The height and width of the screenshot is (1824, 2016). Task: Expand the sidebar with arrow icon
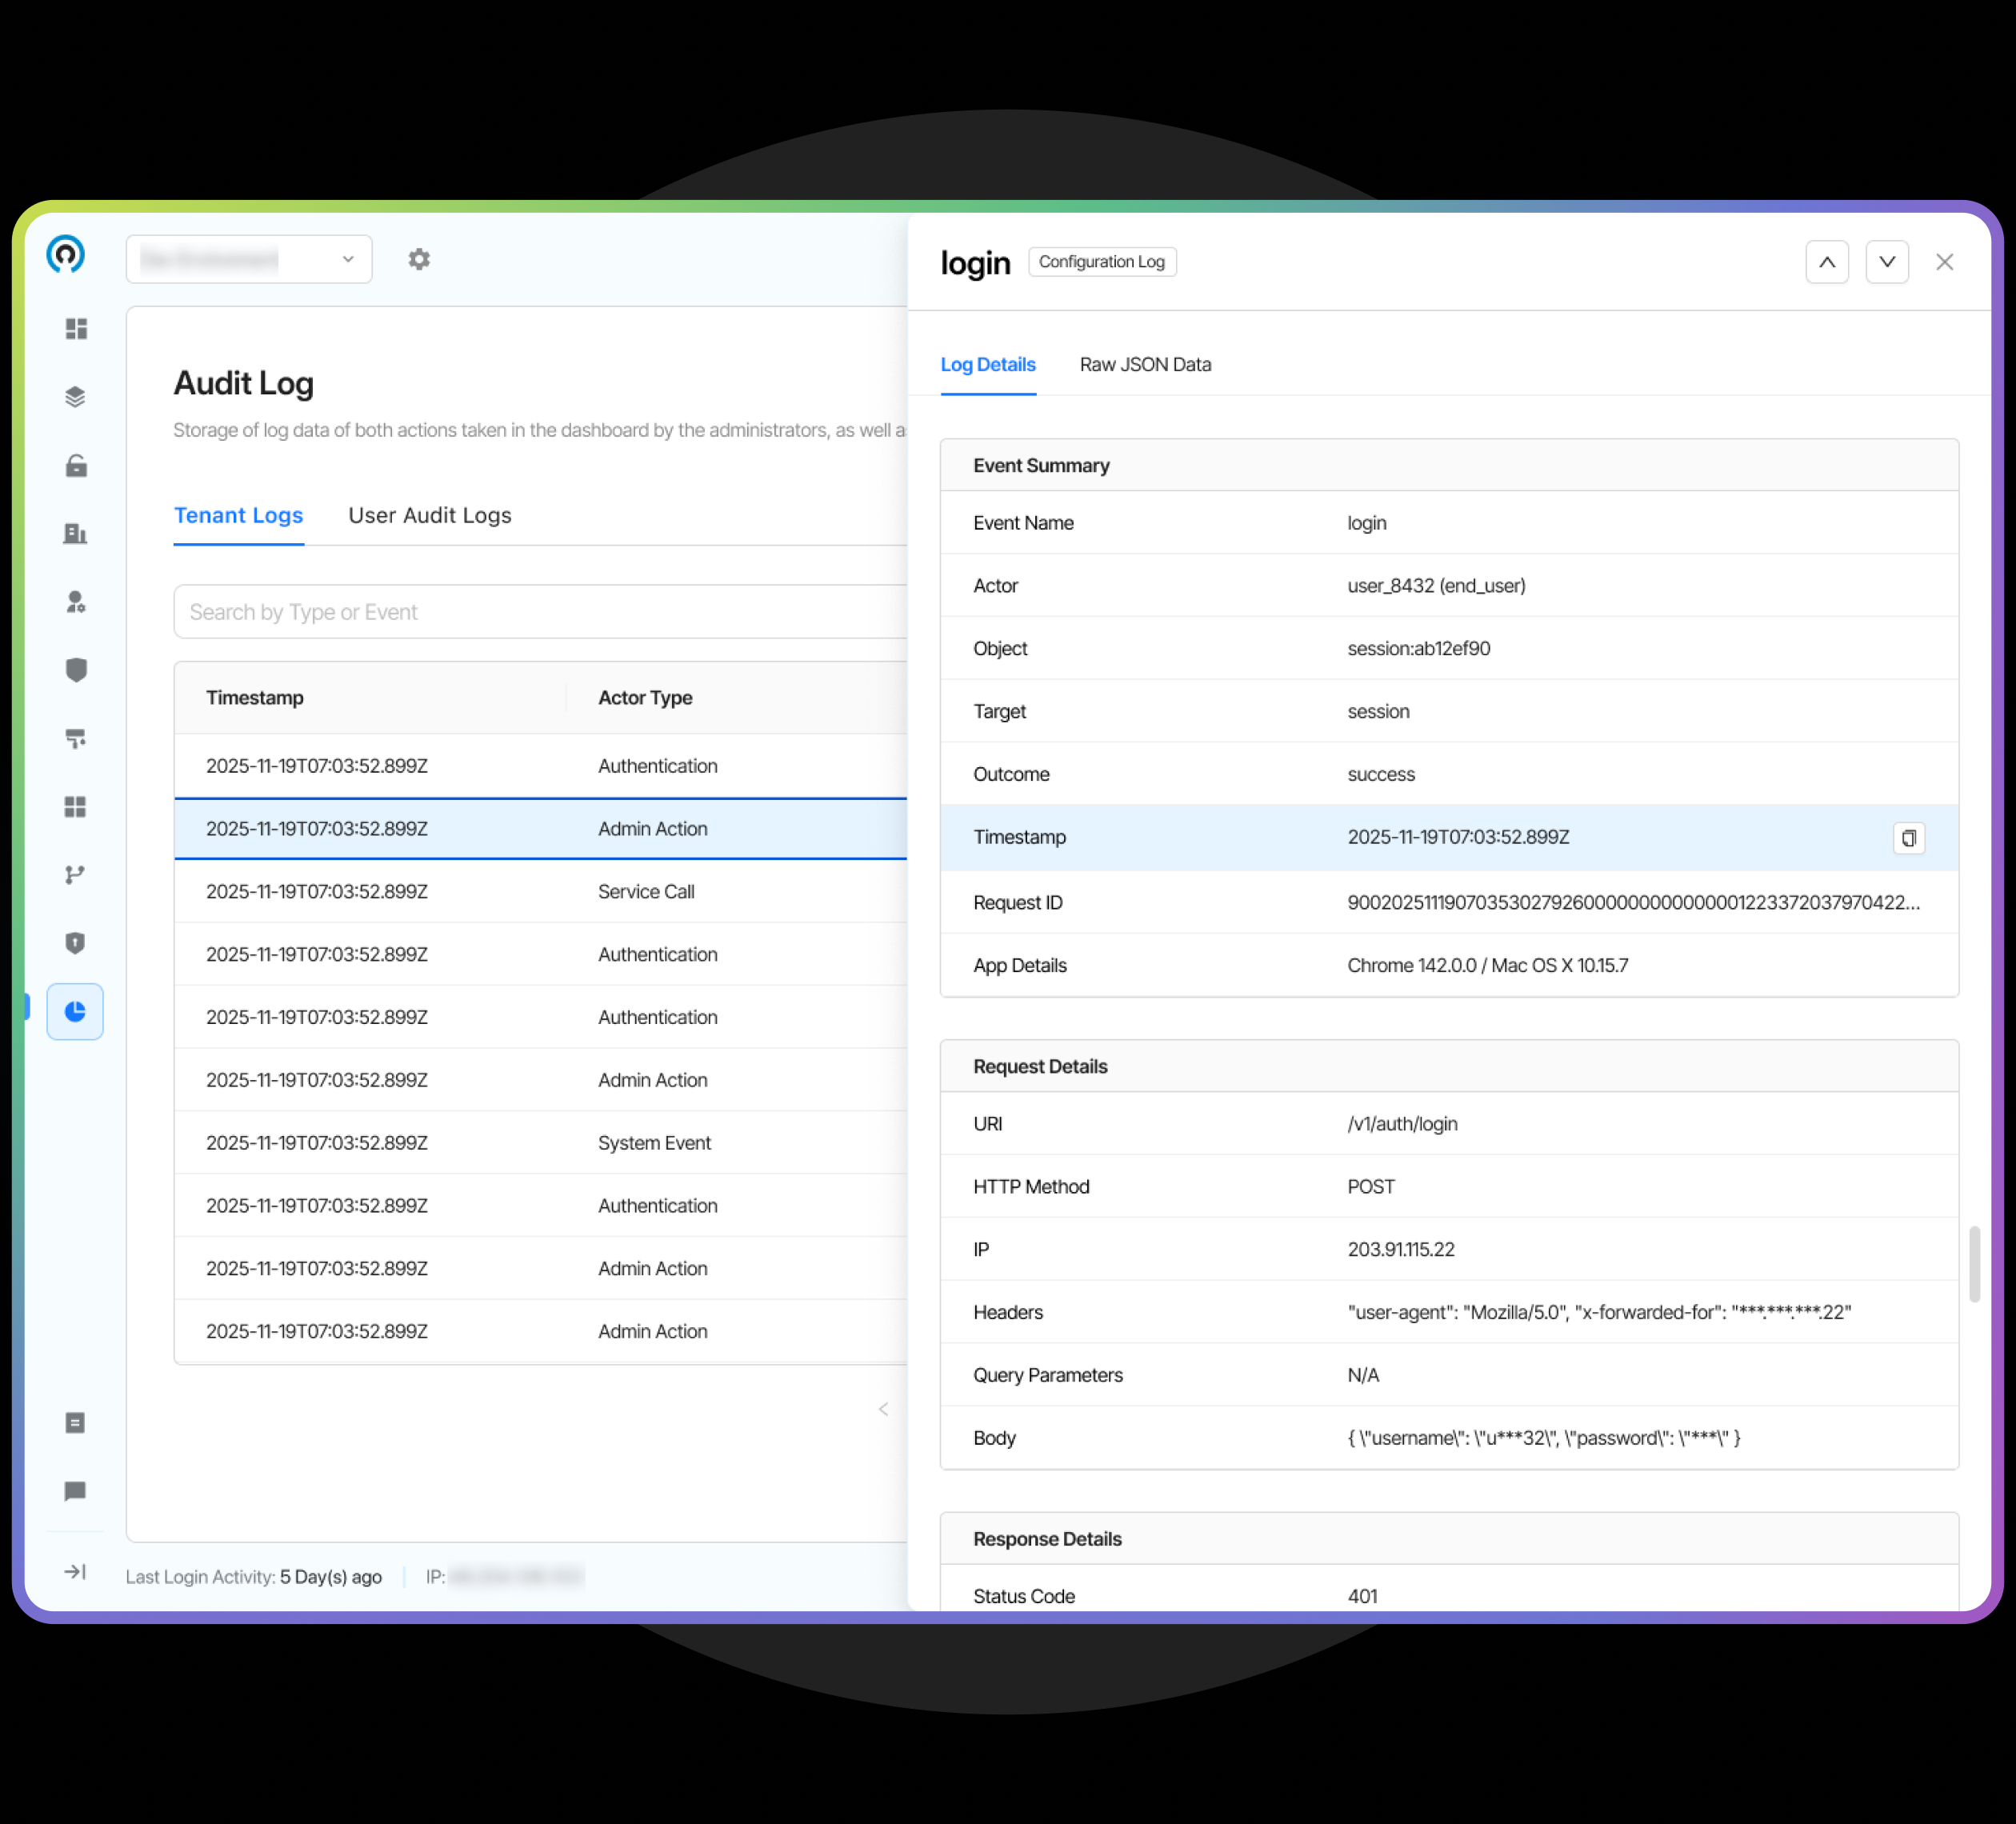[75, 1572]
